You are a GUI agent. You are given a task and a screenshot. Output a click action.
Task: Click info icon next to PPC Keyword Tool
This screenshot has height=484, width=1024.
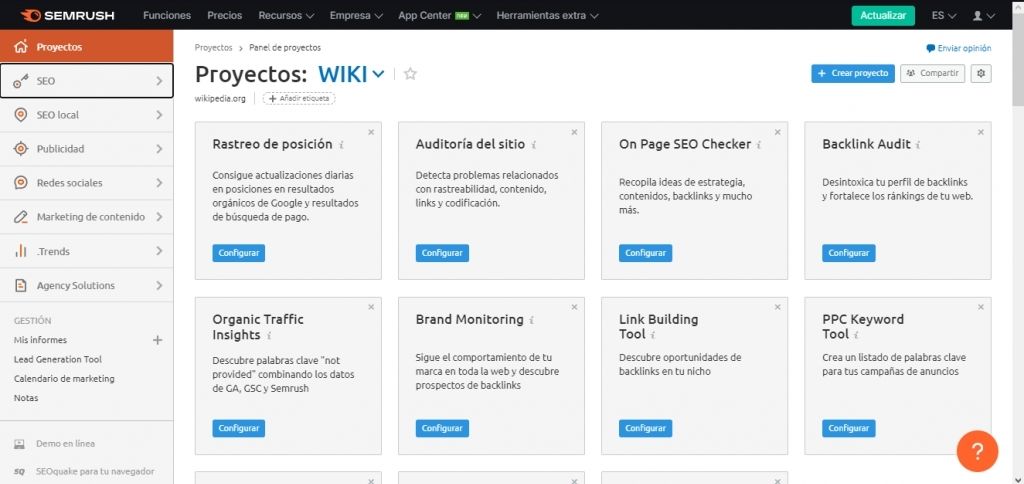856,335
